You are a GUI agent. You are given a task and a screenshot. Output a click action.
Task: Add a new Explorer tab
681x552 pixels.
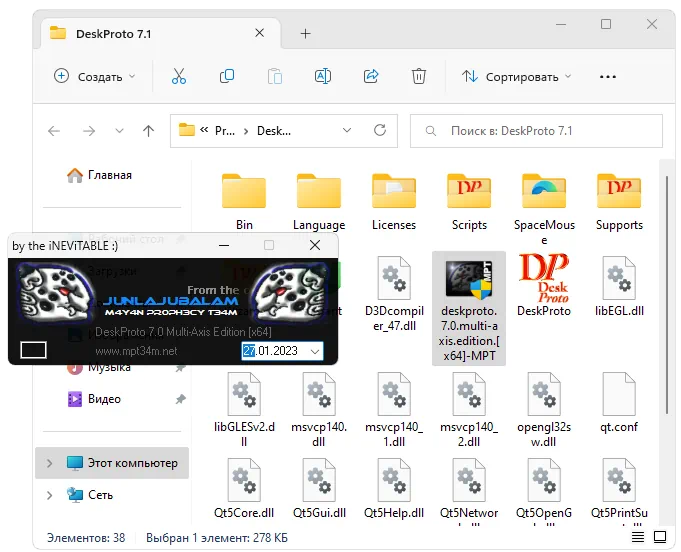click(x=305, y=33)
